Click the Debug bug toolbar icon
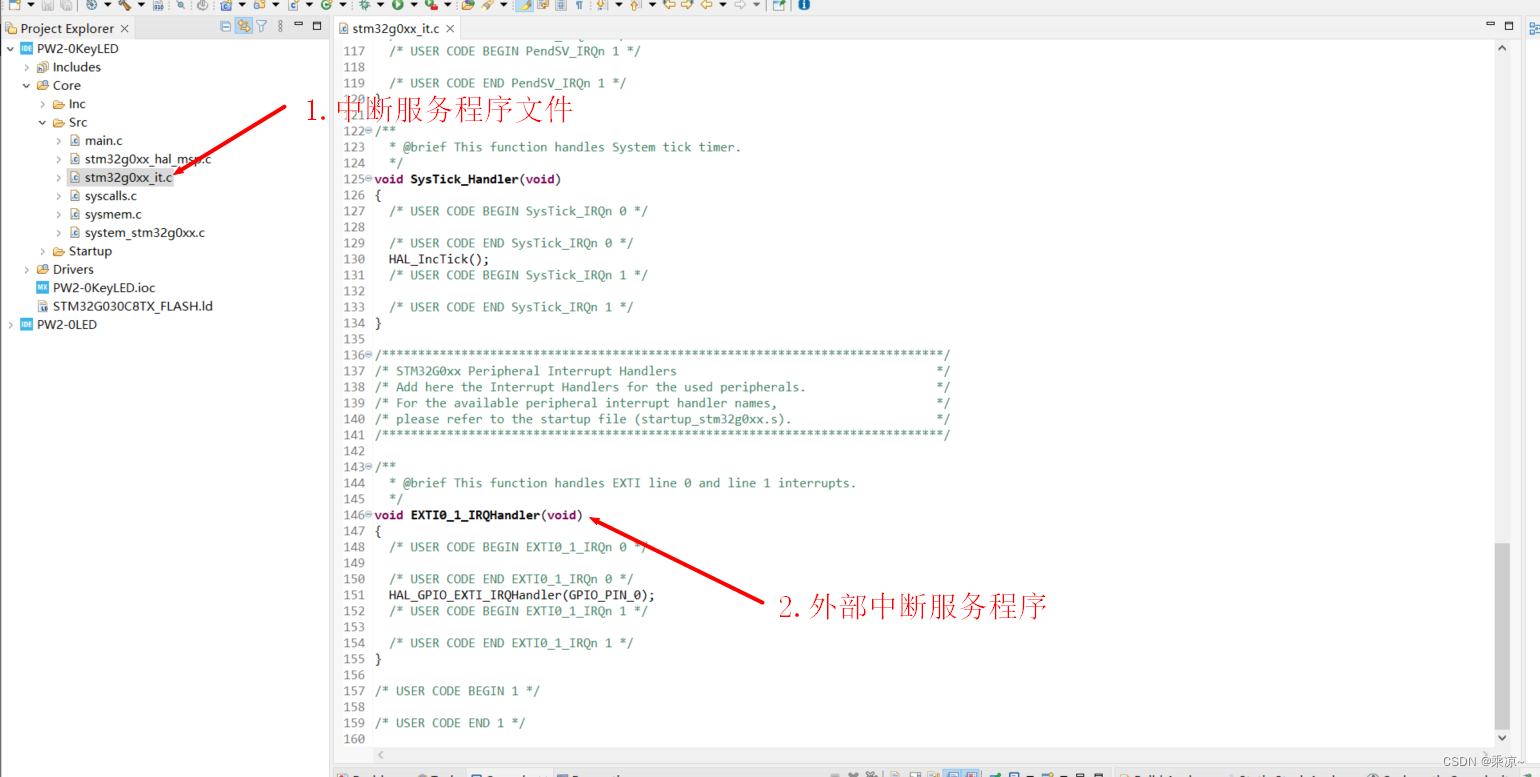 tap(365, 5)
